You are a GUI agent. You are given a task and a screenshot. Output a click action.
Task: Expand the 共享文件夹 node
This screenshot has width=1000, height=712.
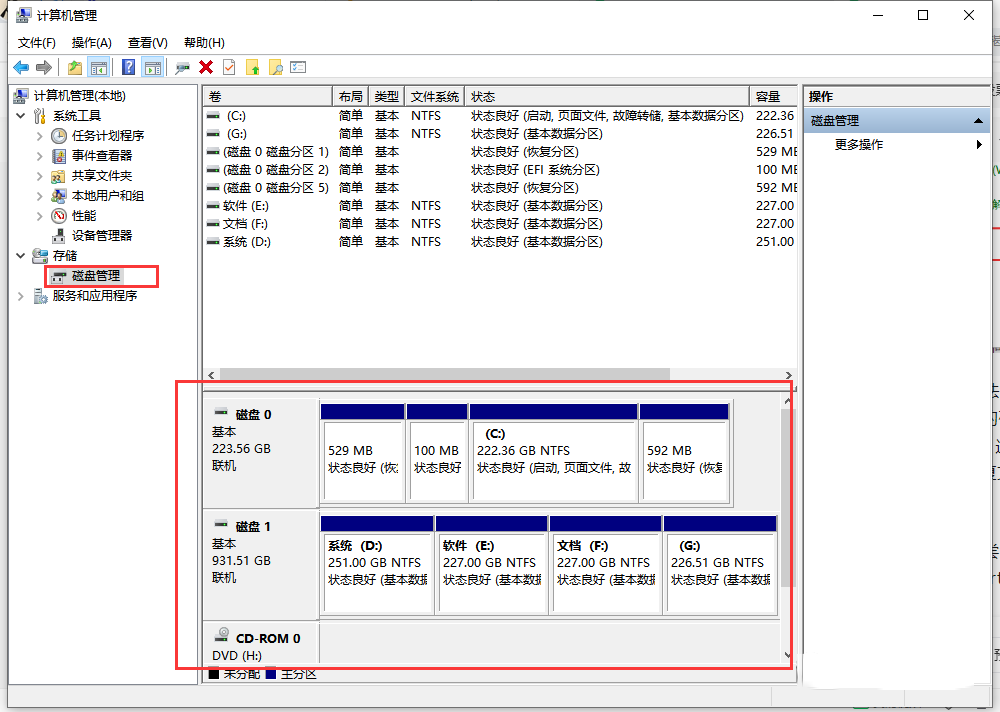[x=40, y=175]
